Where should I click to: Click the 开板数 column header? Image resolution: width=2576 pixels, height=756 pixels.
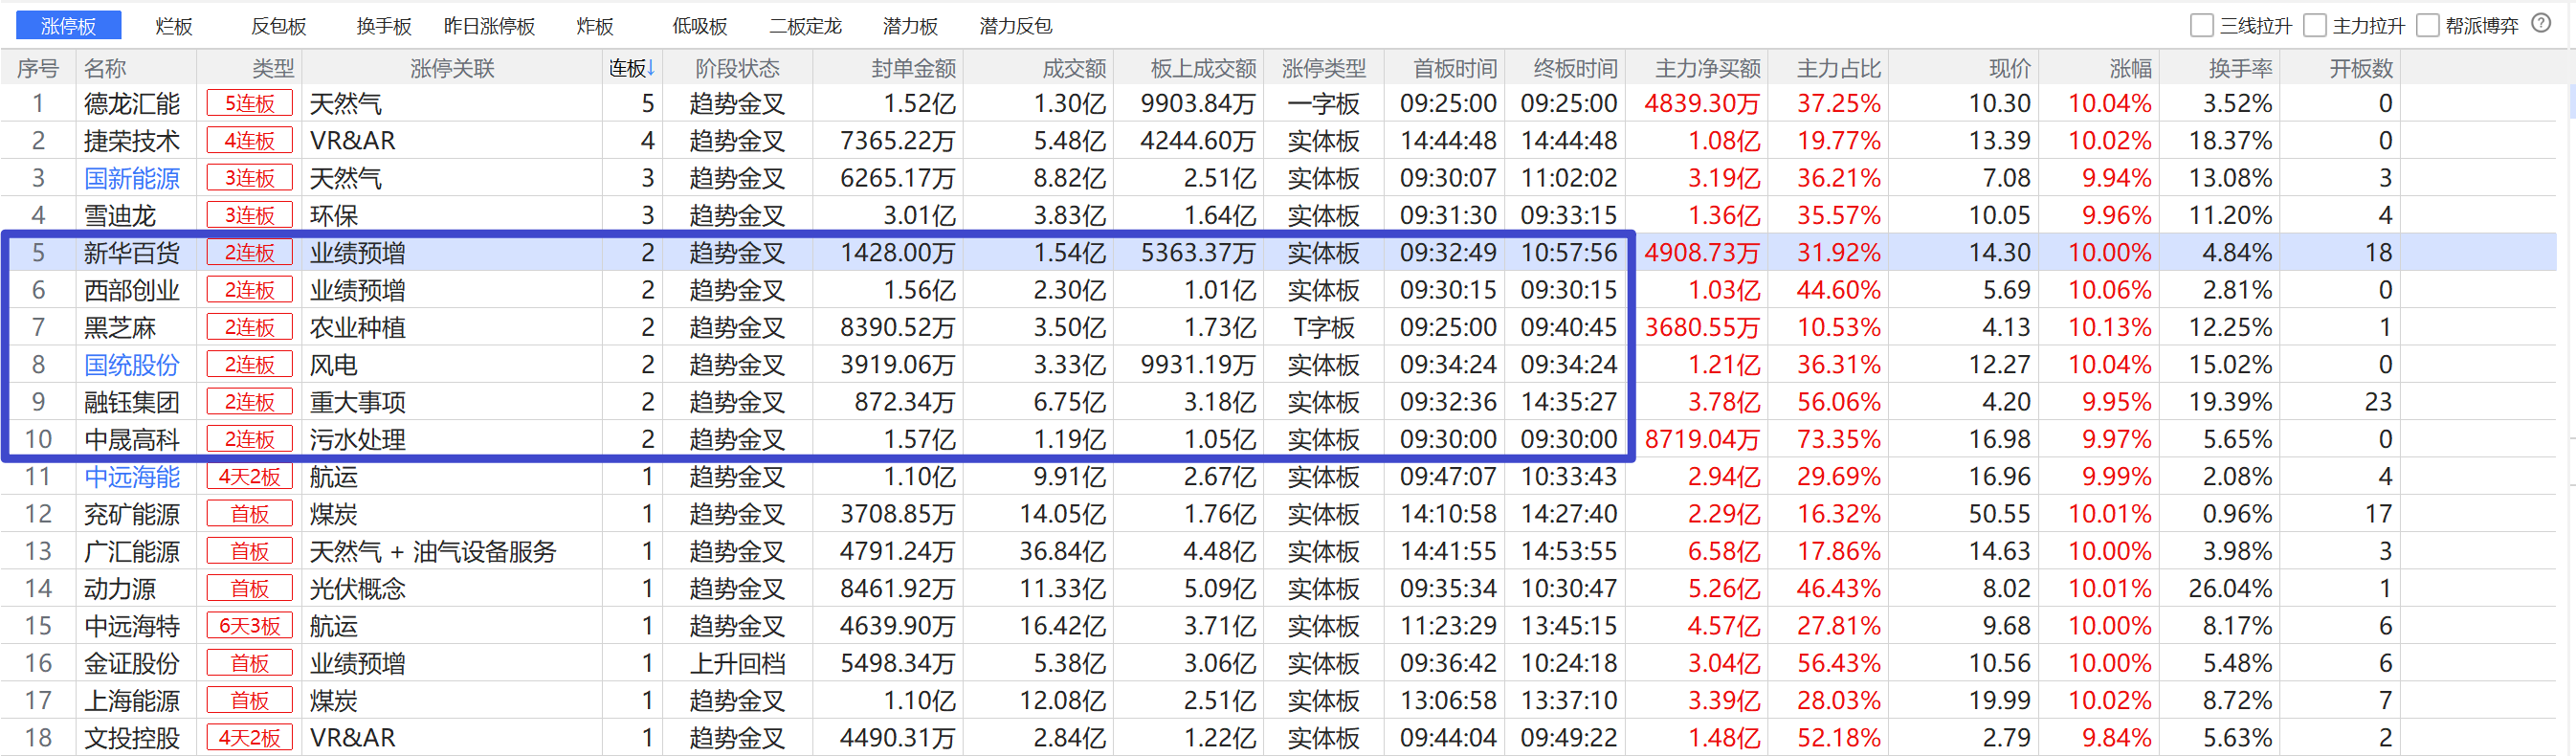[x=2361, y=68]
